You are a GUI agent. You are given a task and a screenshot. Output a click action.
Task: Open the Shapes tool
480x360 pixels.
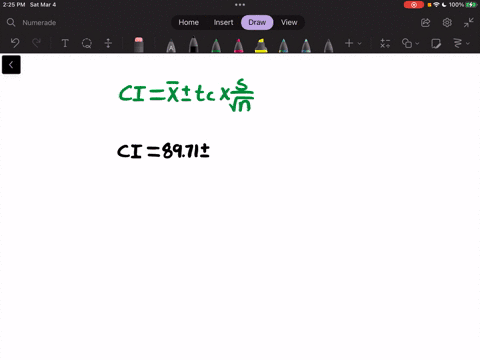point(407,43)
